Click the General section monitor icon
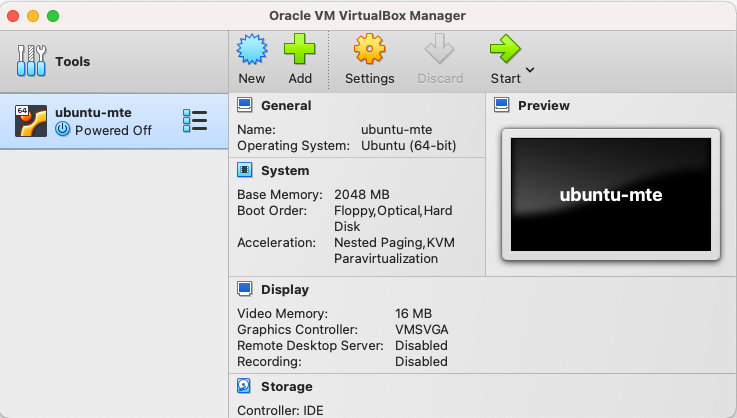 [x=244, y=105]
